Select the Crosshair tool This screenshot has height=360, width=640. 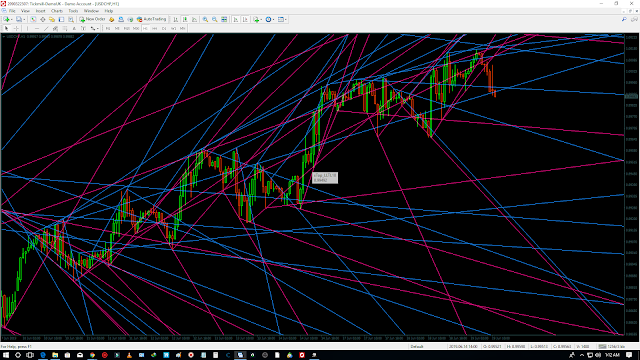coord(16,28)
